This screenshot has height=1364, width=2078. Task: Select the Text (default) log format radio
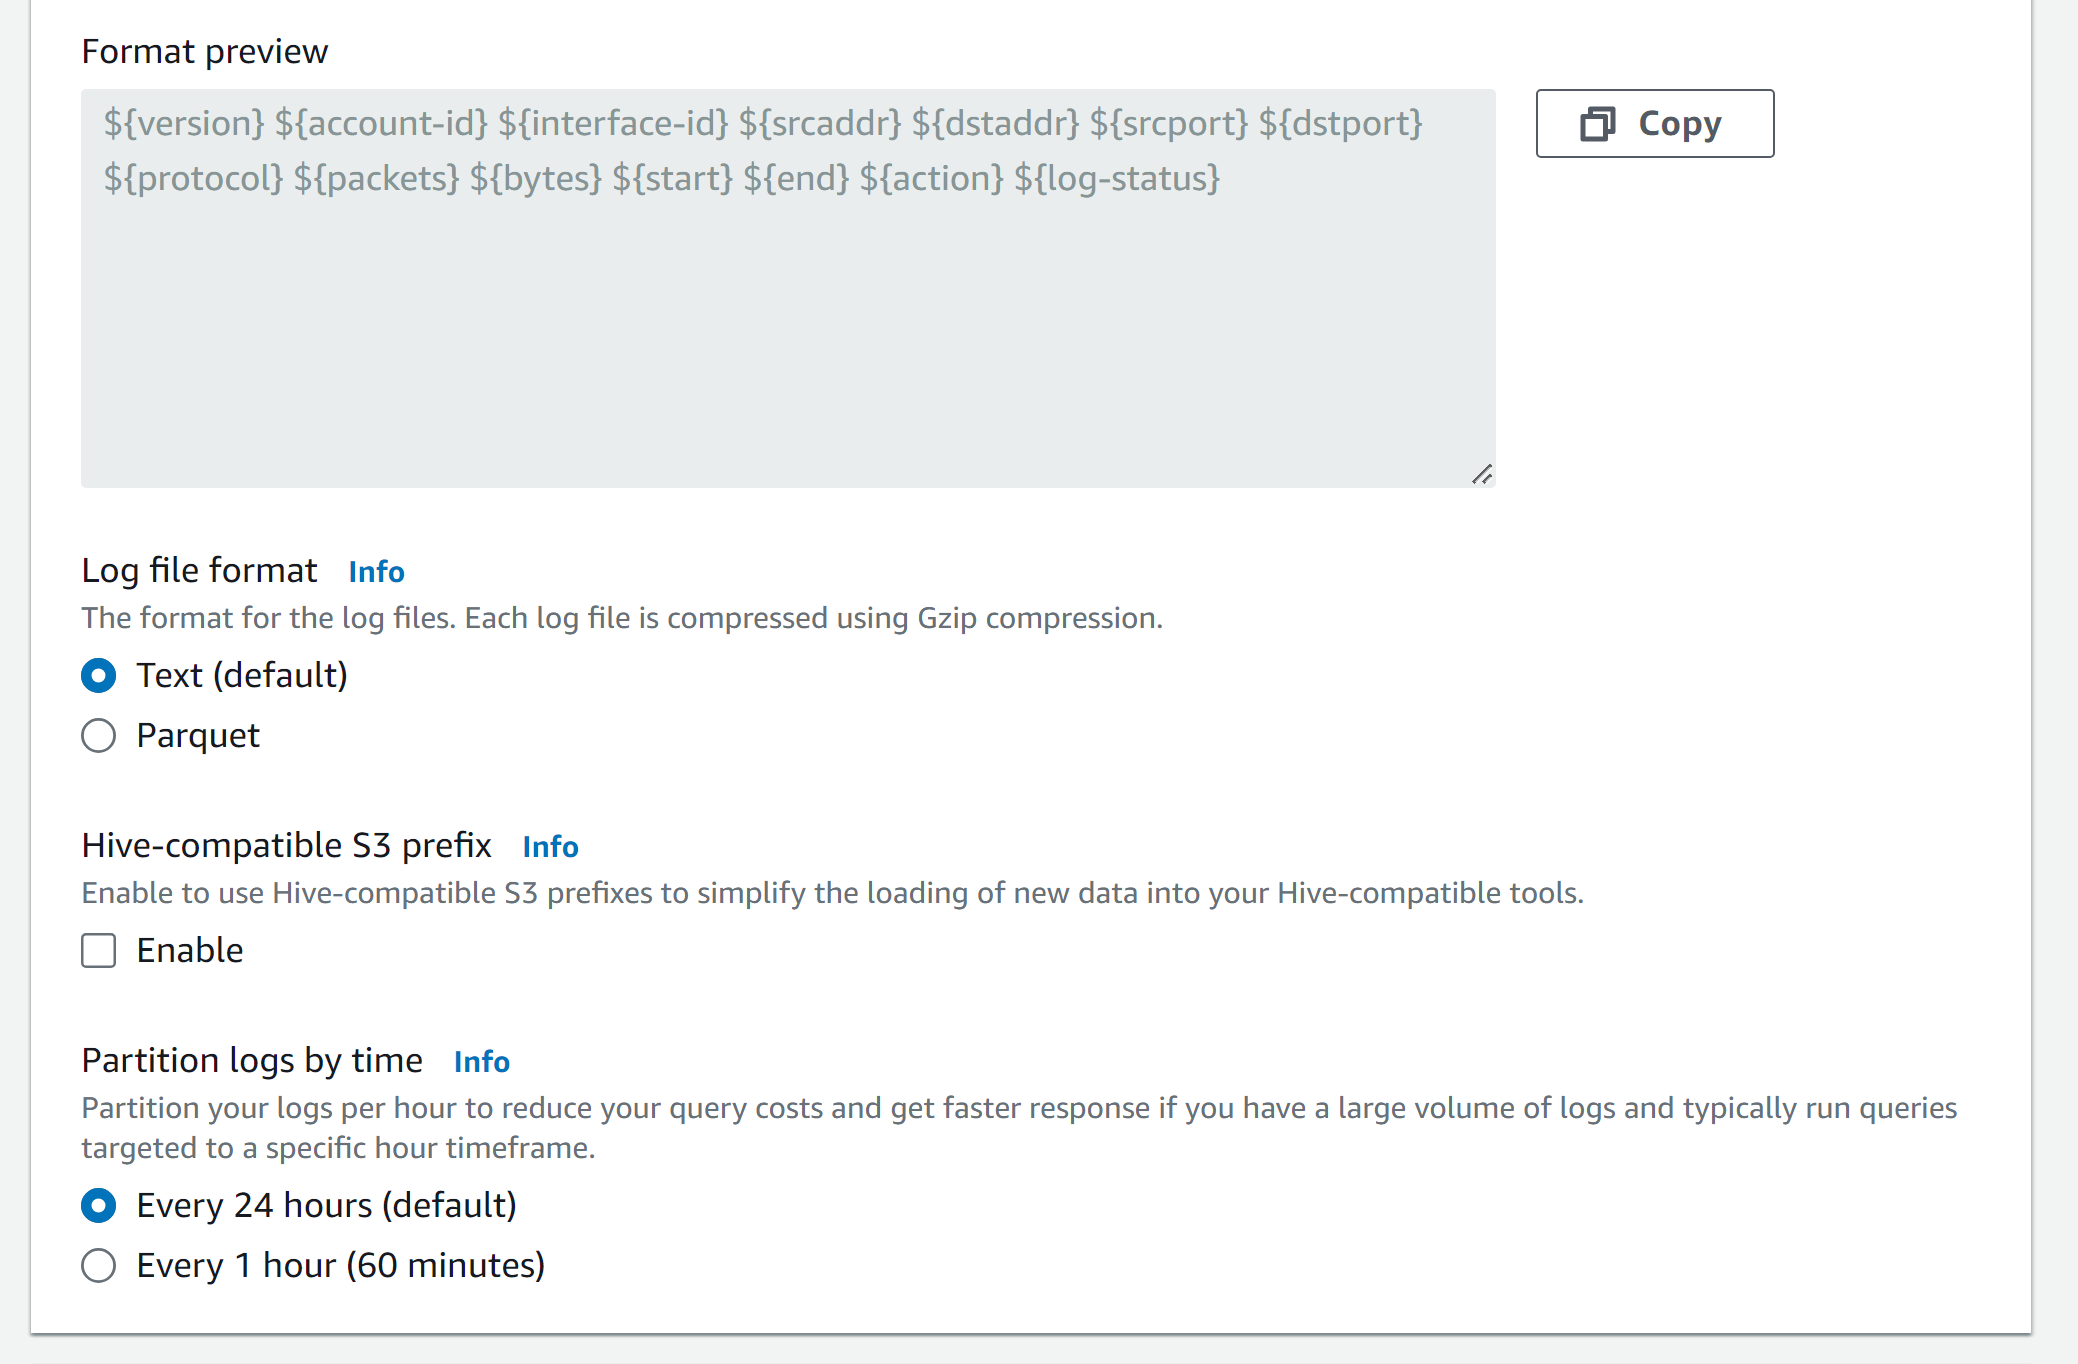pos(99,676)
